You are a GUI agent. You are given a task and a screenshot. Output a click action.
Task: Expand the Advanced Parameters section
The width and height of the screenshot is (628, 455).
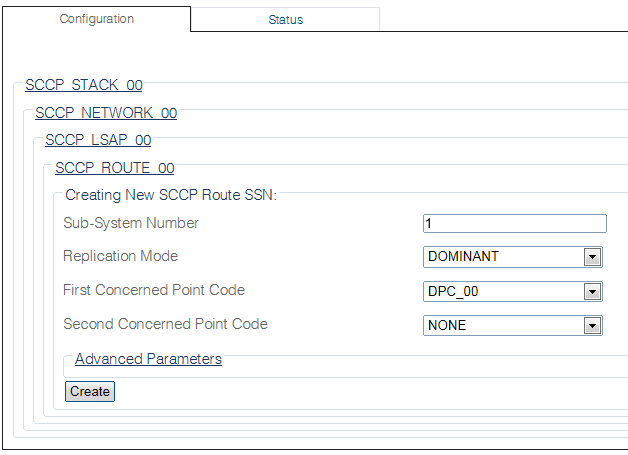(148, 359)
